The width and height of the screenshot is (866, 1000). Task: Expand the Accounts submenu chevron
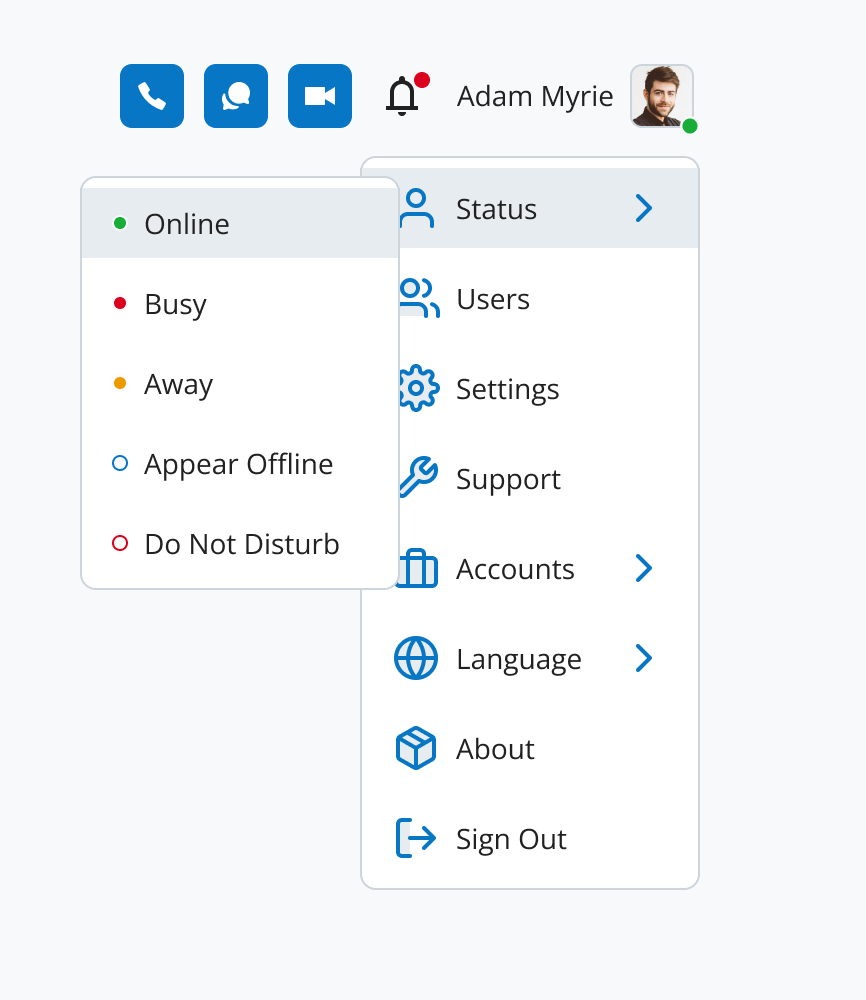pos(644,568)
